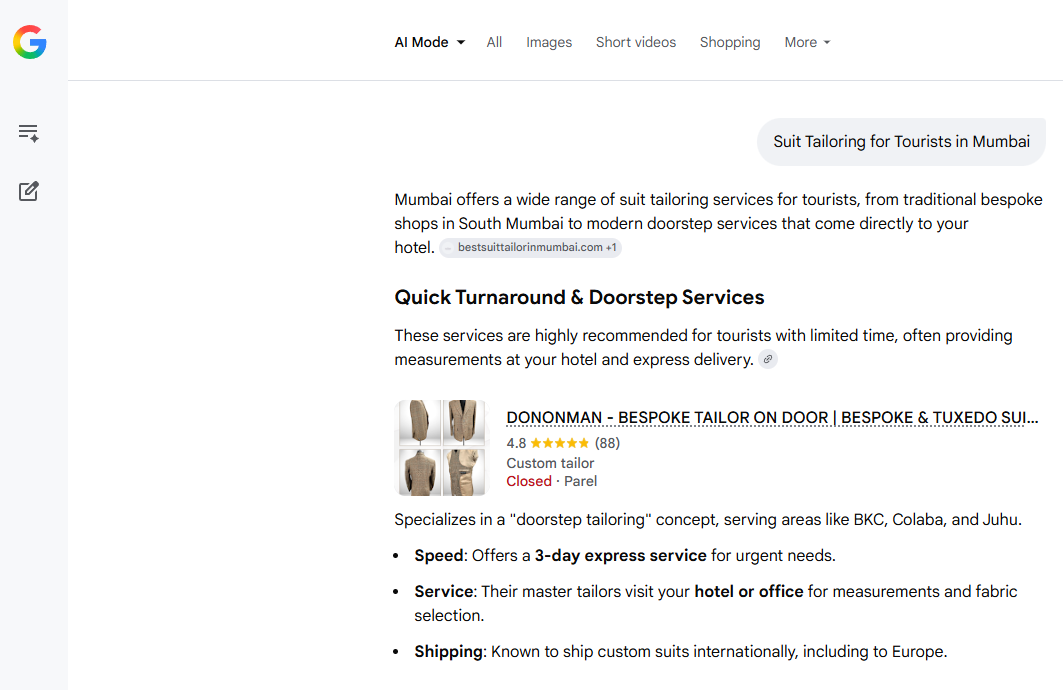Open the Short videos tab
Viewport: 1063px width, 690px height.
coord(636,42)
